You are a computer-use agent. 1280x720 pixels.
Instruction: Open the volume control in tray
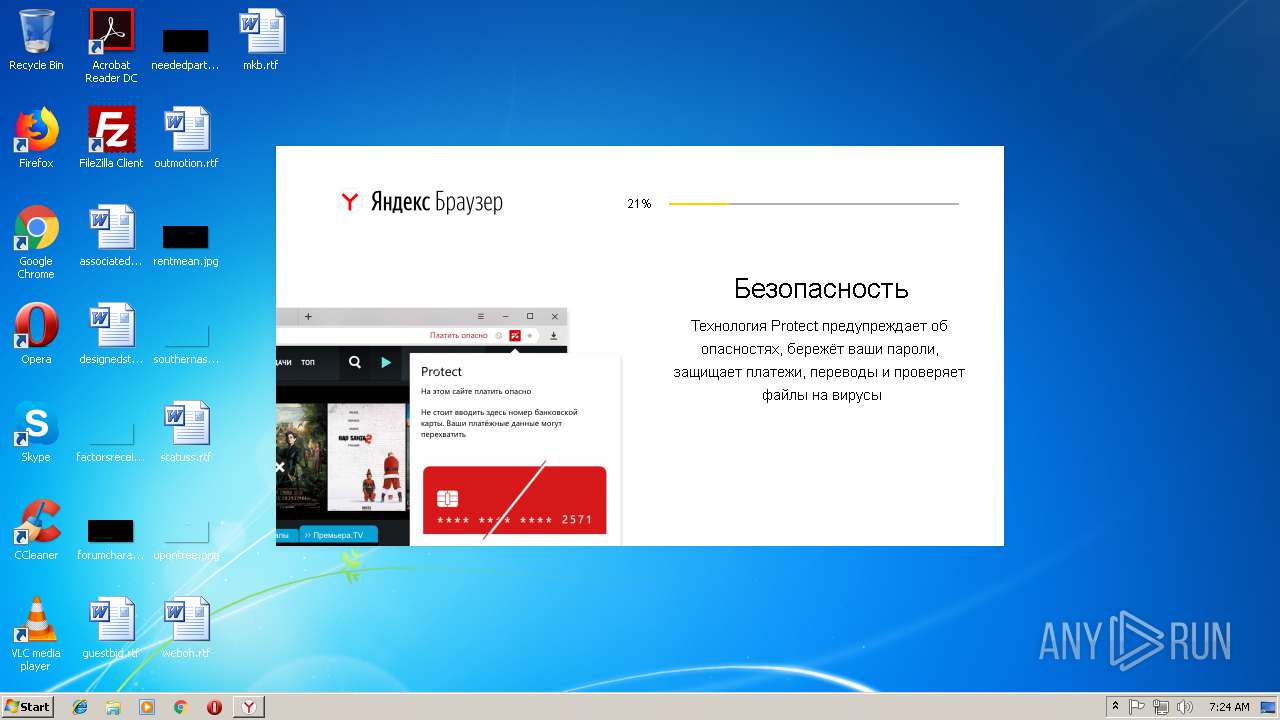point(1185,707)
